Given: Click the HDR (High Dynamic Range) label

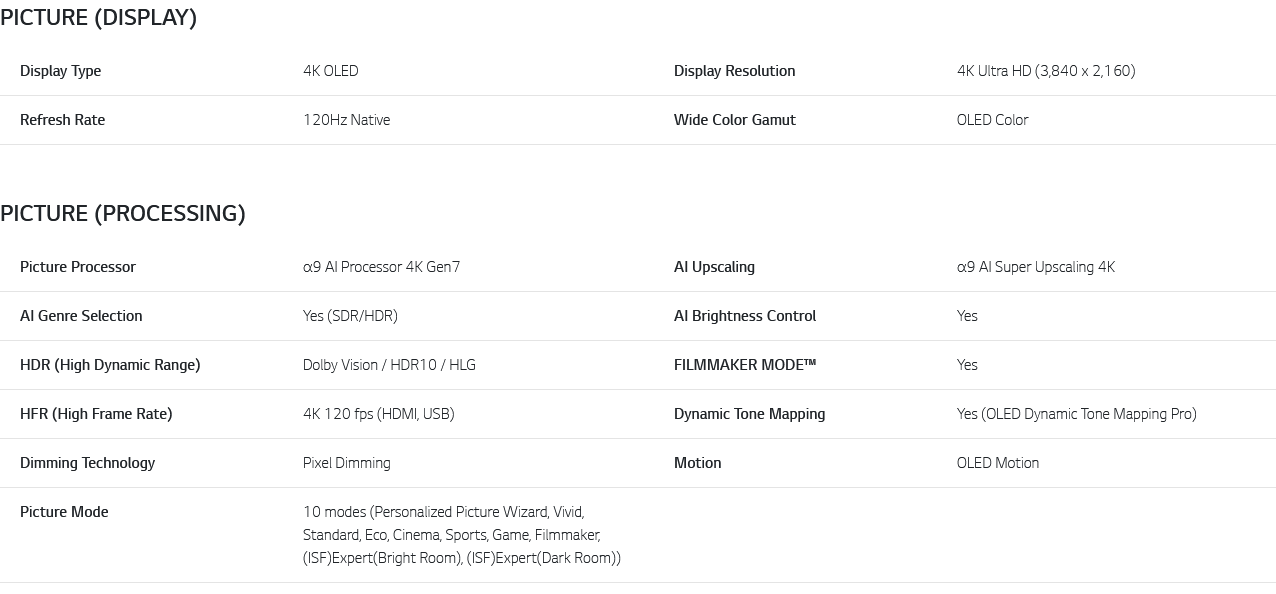Looking at the screenshot, I should click(x=110, y=365).
